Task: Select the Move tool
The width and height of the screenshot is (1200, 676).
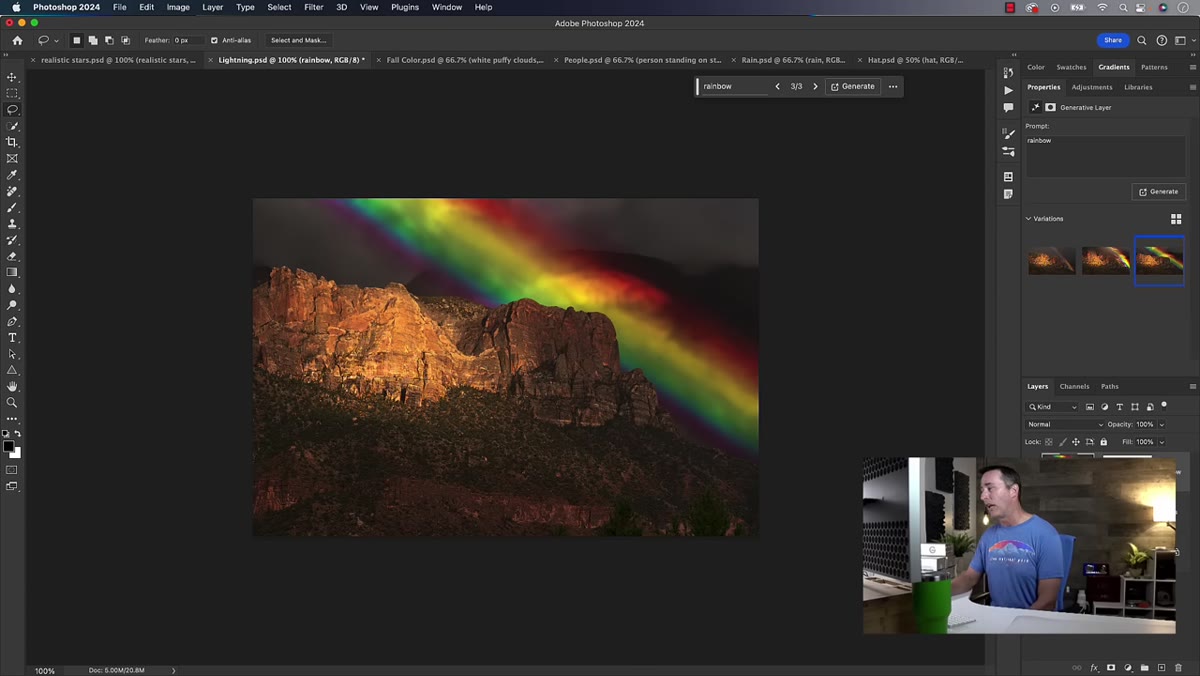Action: 12,77
